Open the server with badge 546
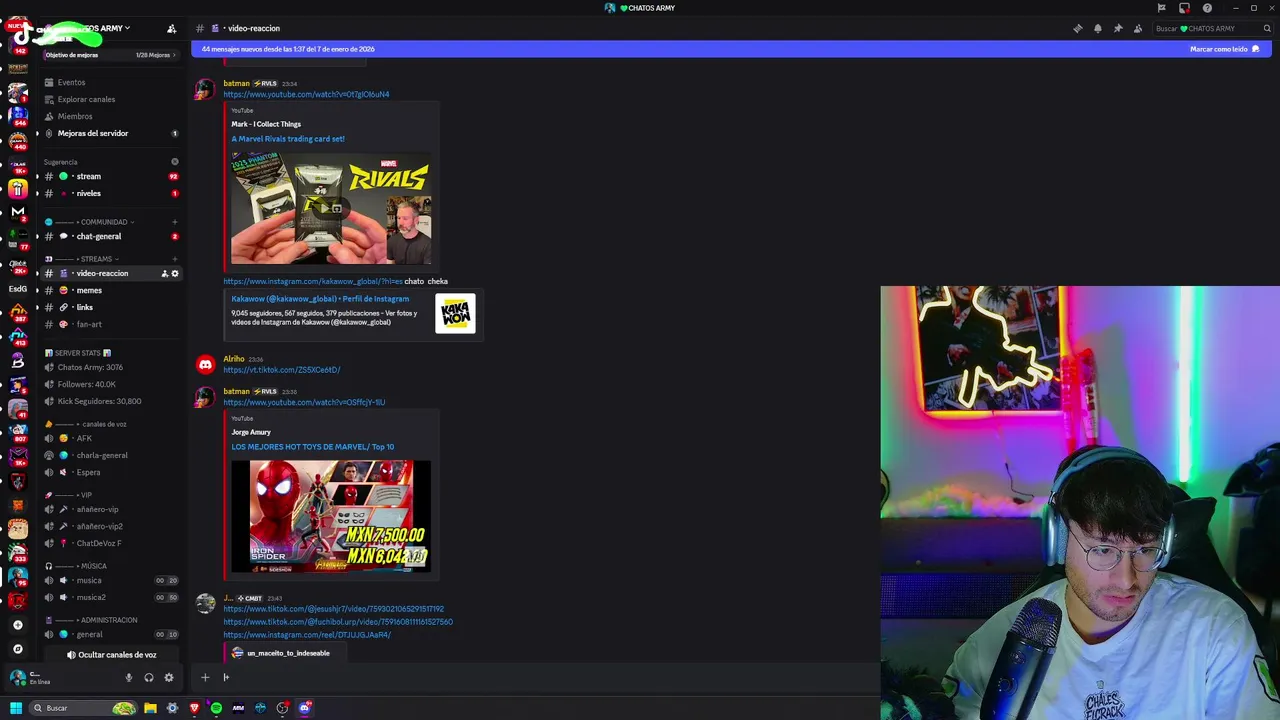 [18, 116]
